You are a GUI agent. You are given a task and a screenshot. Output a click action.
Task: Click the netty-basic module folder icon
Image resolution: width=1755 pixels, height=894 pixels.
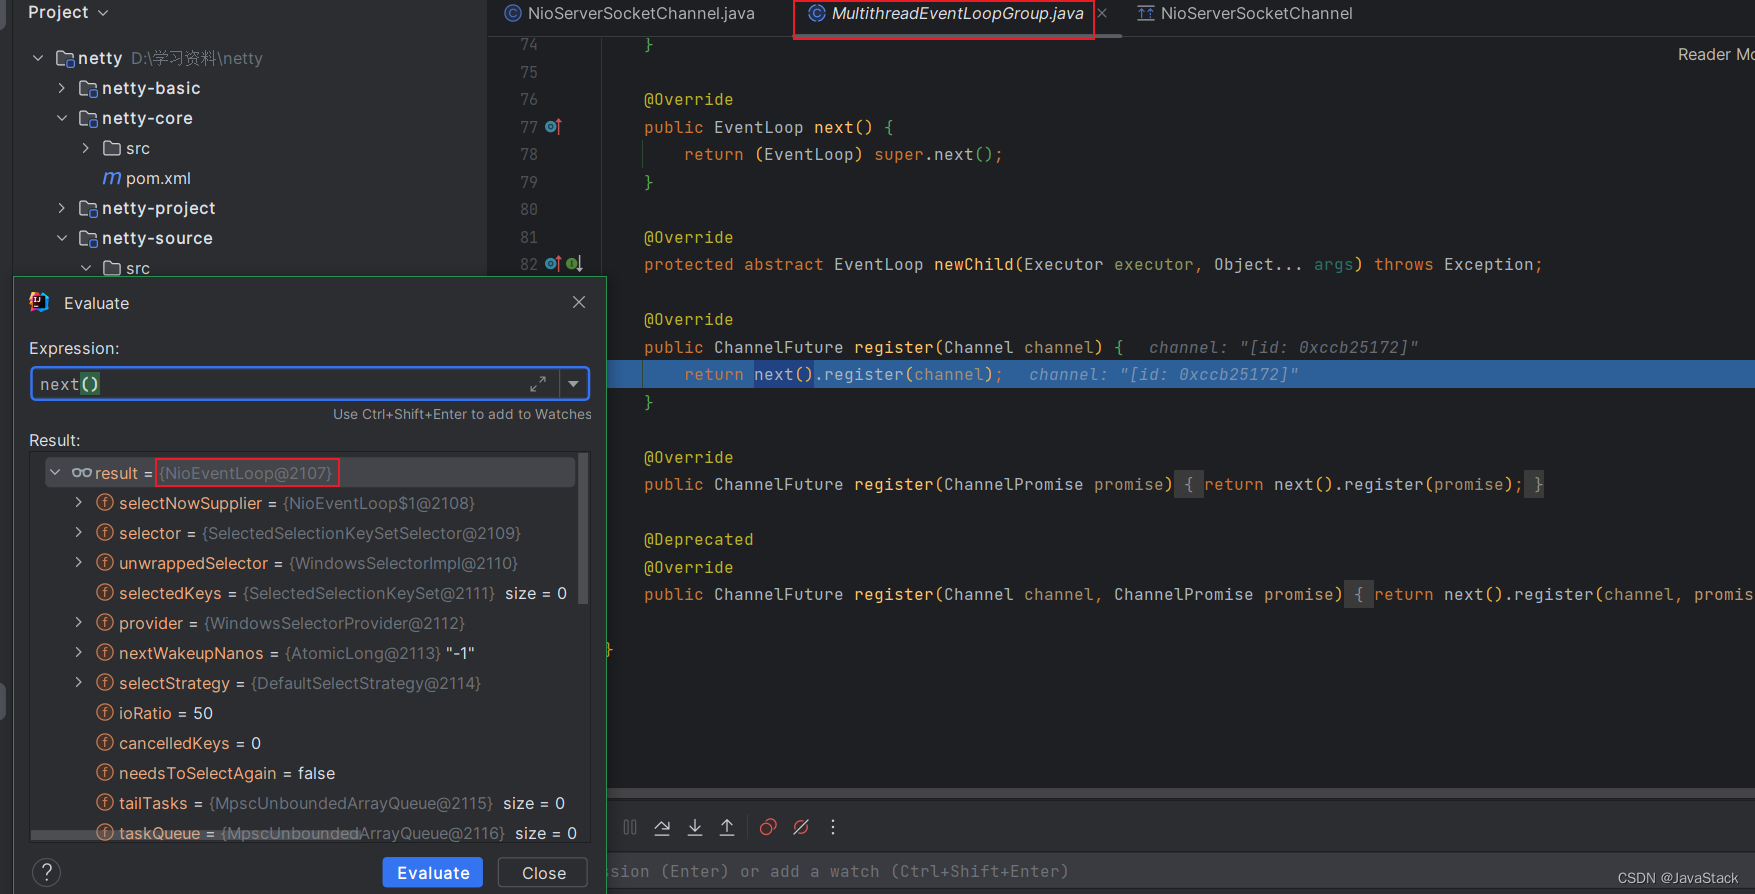pos(88,88)
